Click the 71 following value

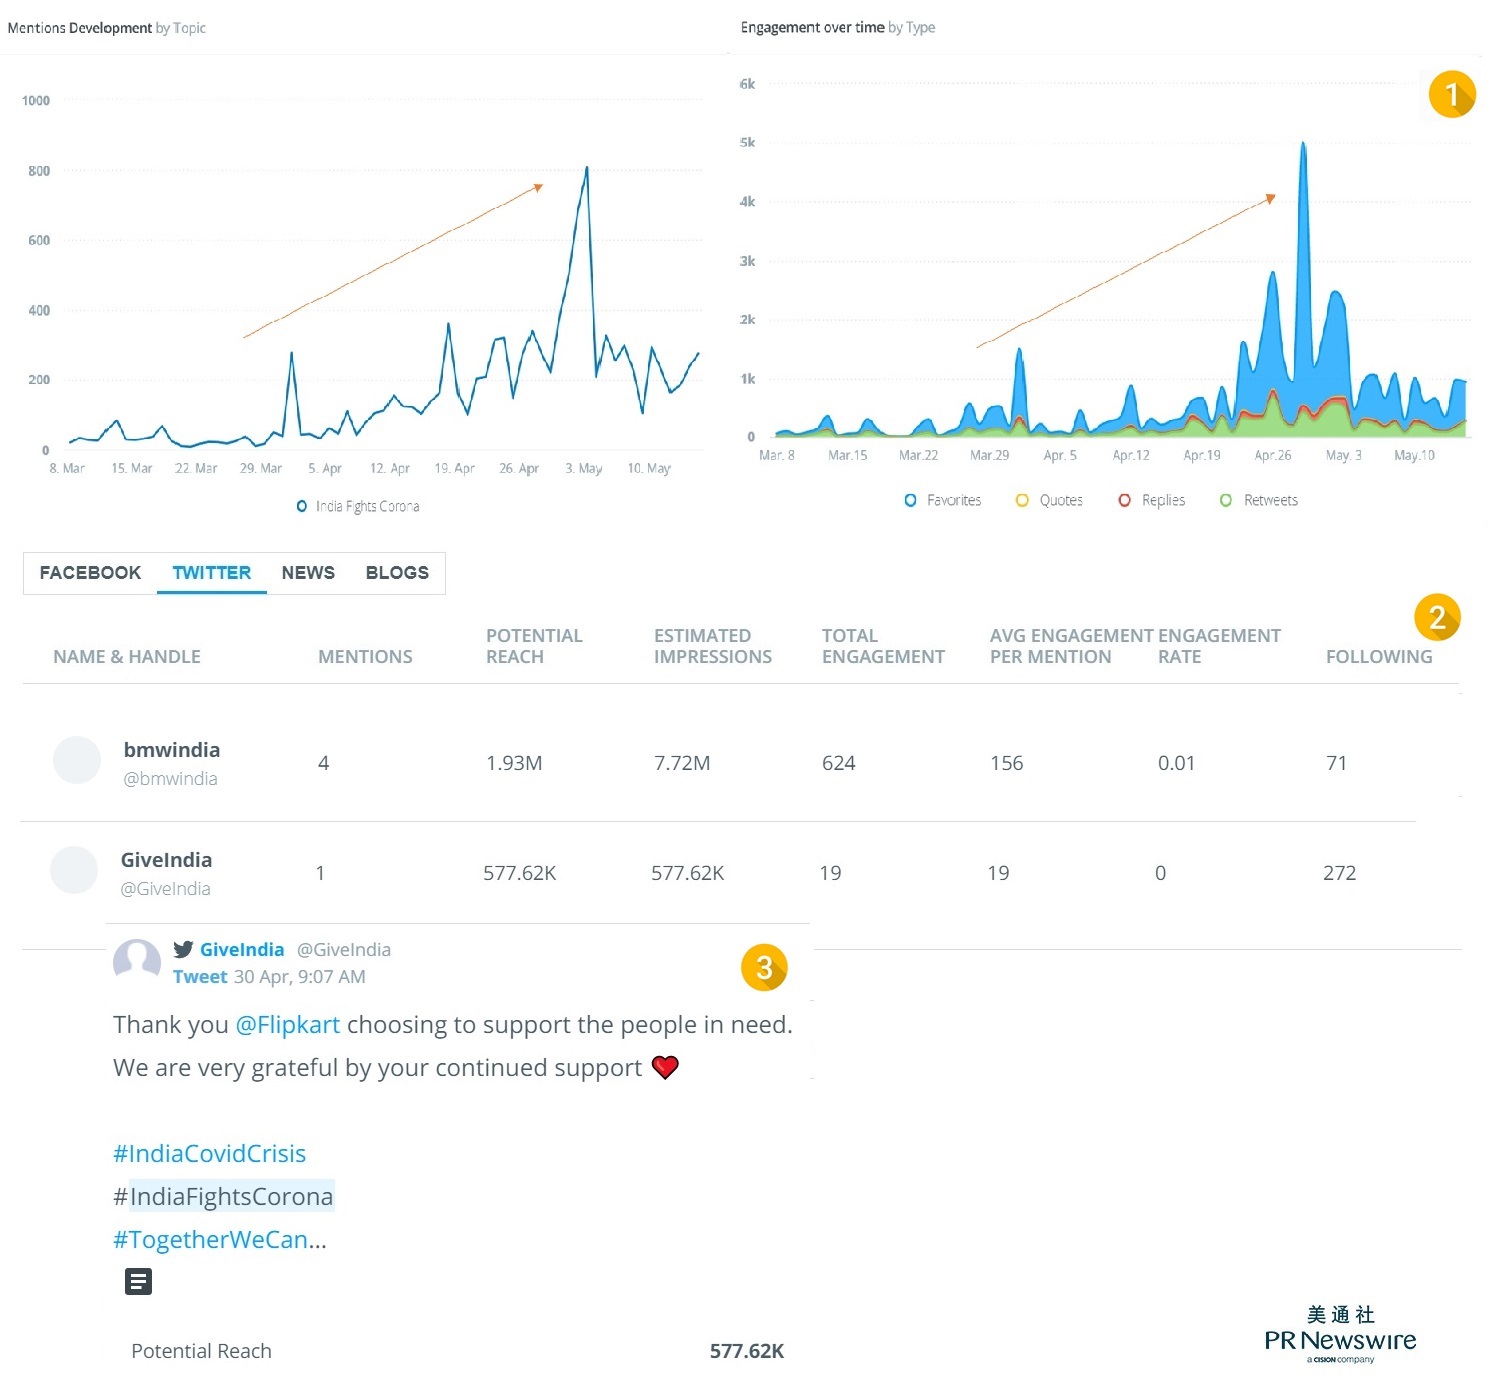[1336, 763]
